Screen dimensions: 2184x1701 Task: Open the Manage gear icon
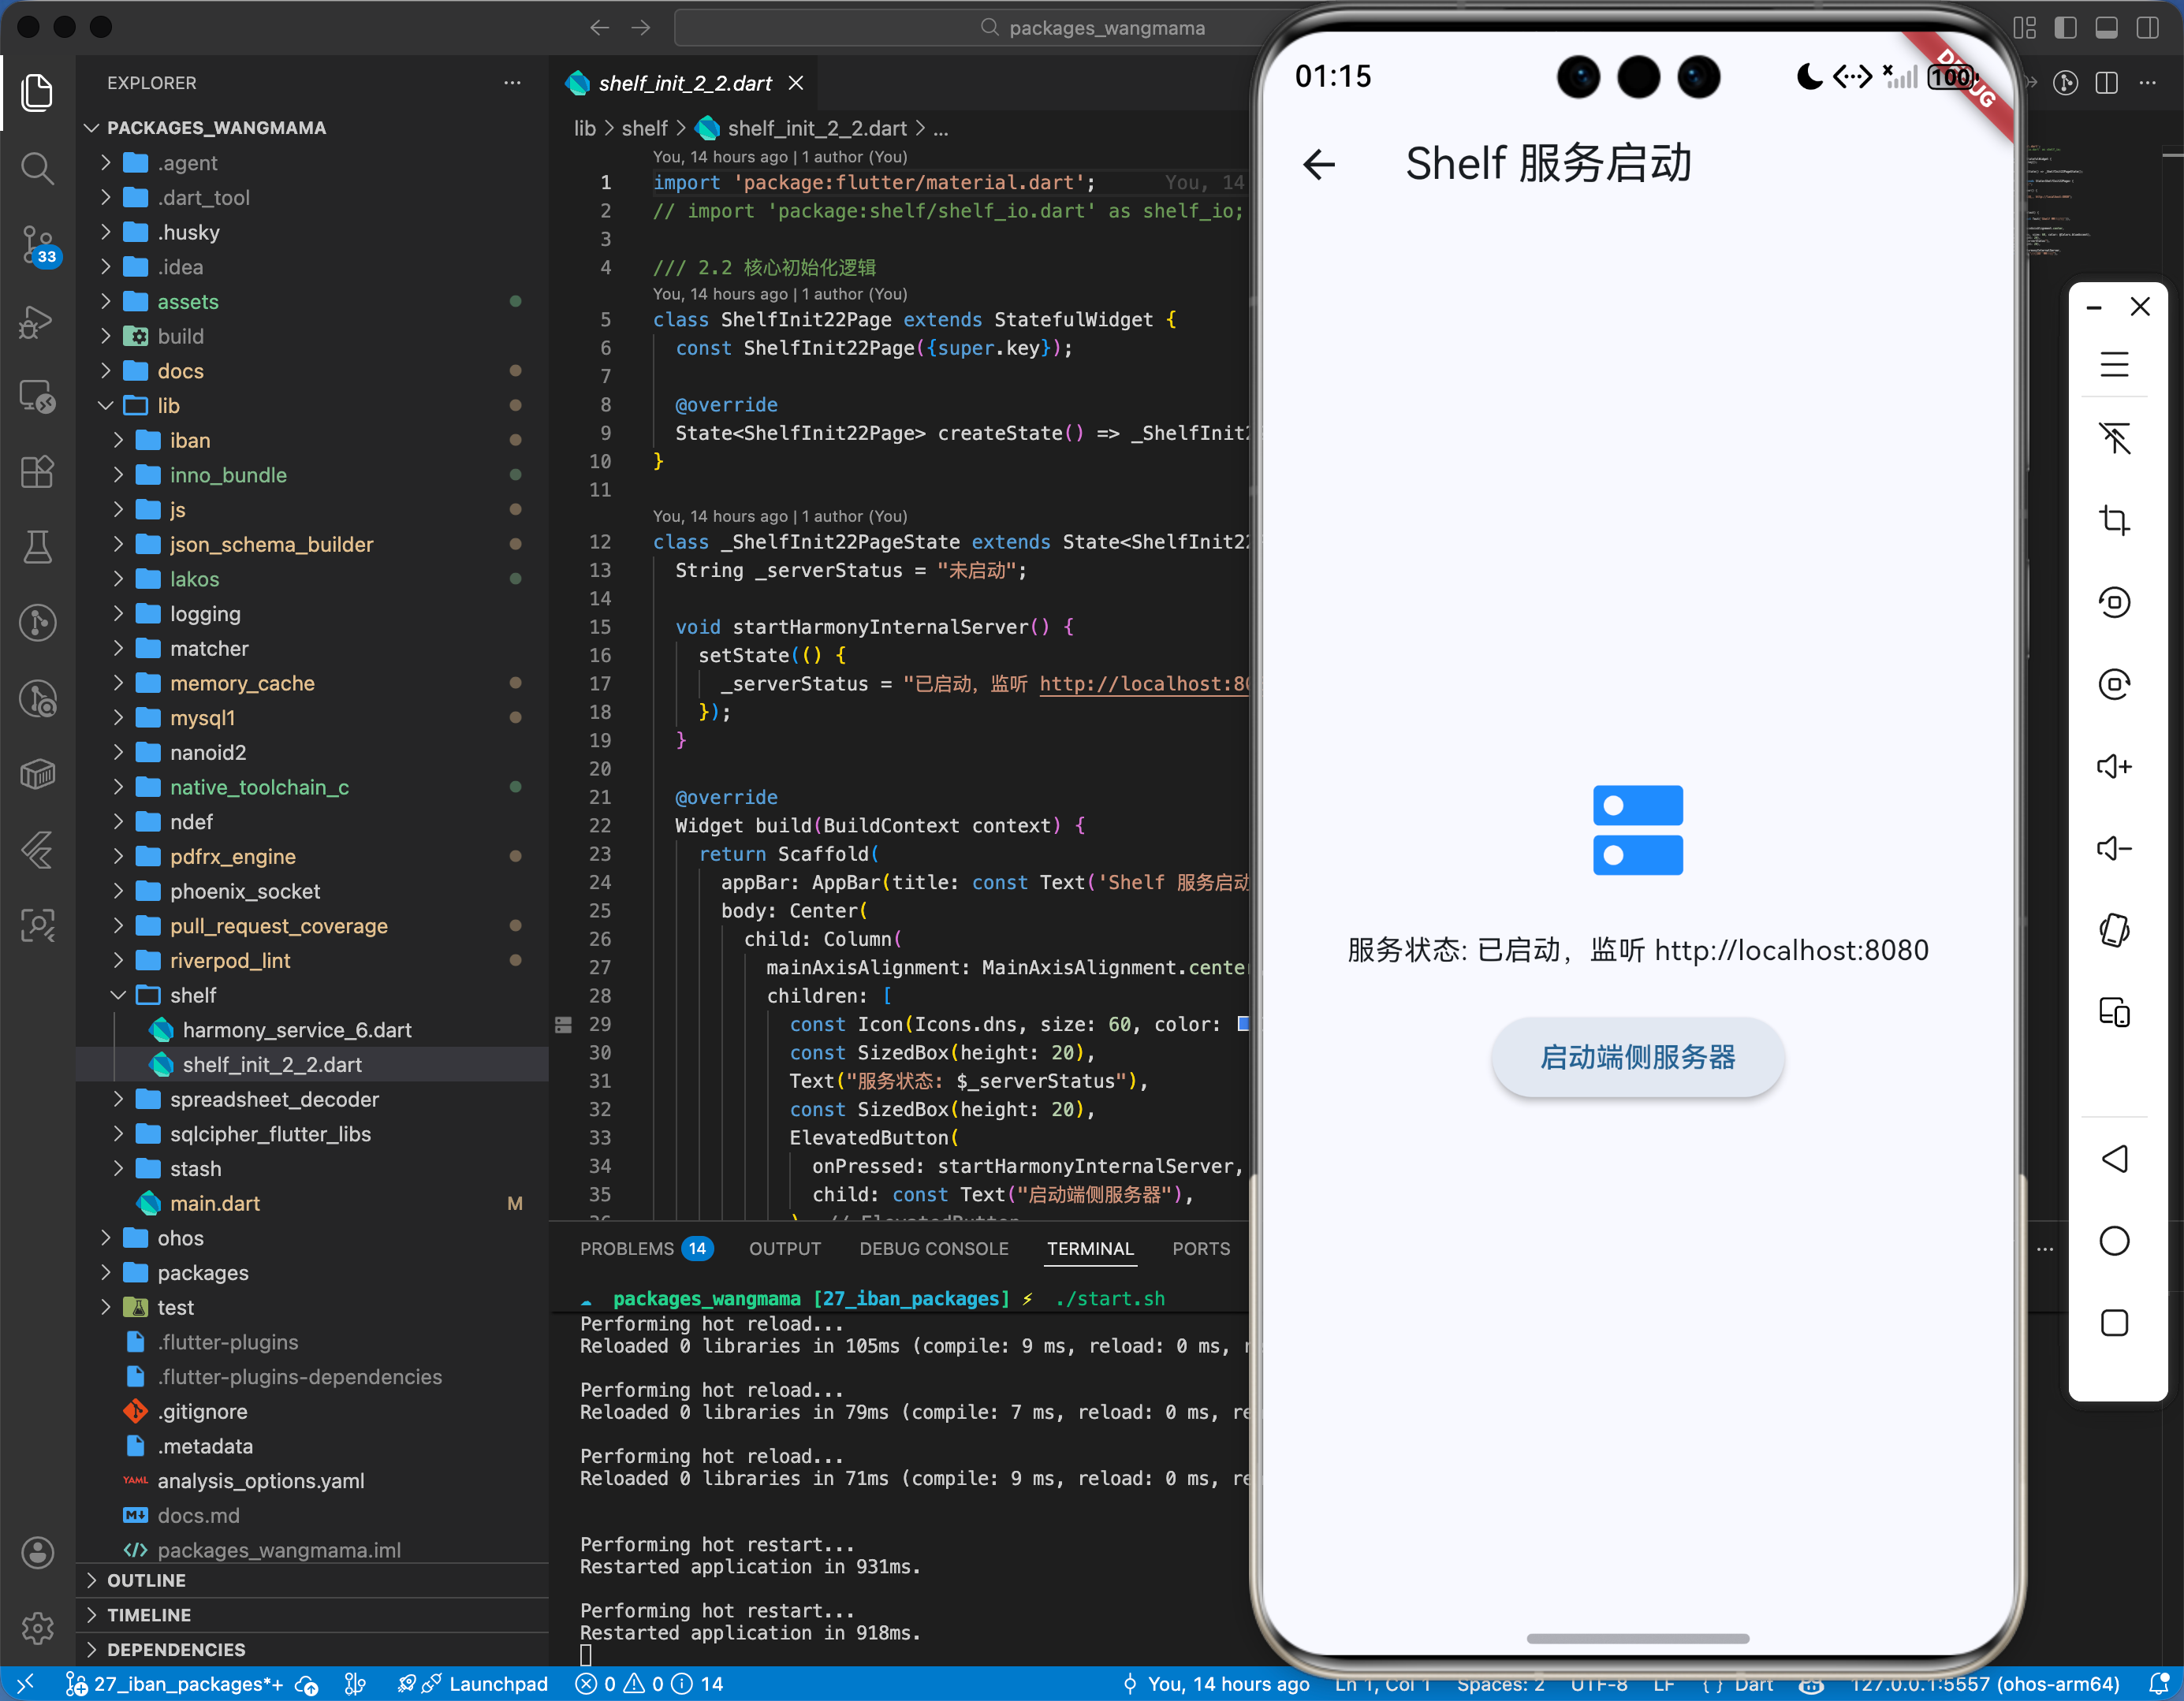coord(38,1627)
